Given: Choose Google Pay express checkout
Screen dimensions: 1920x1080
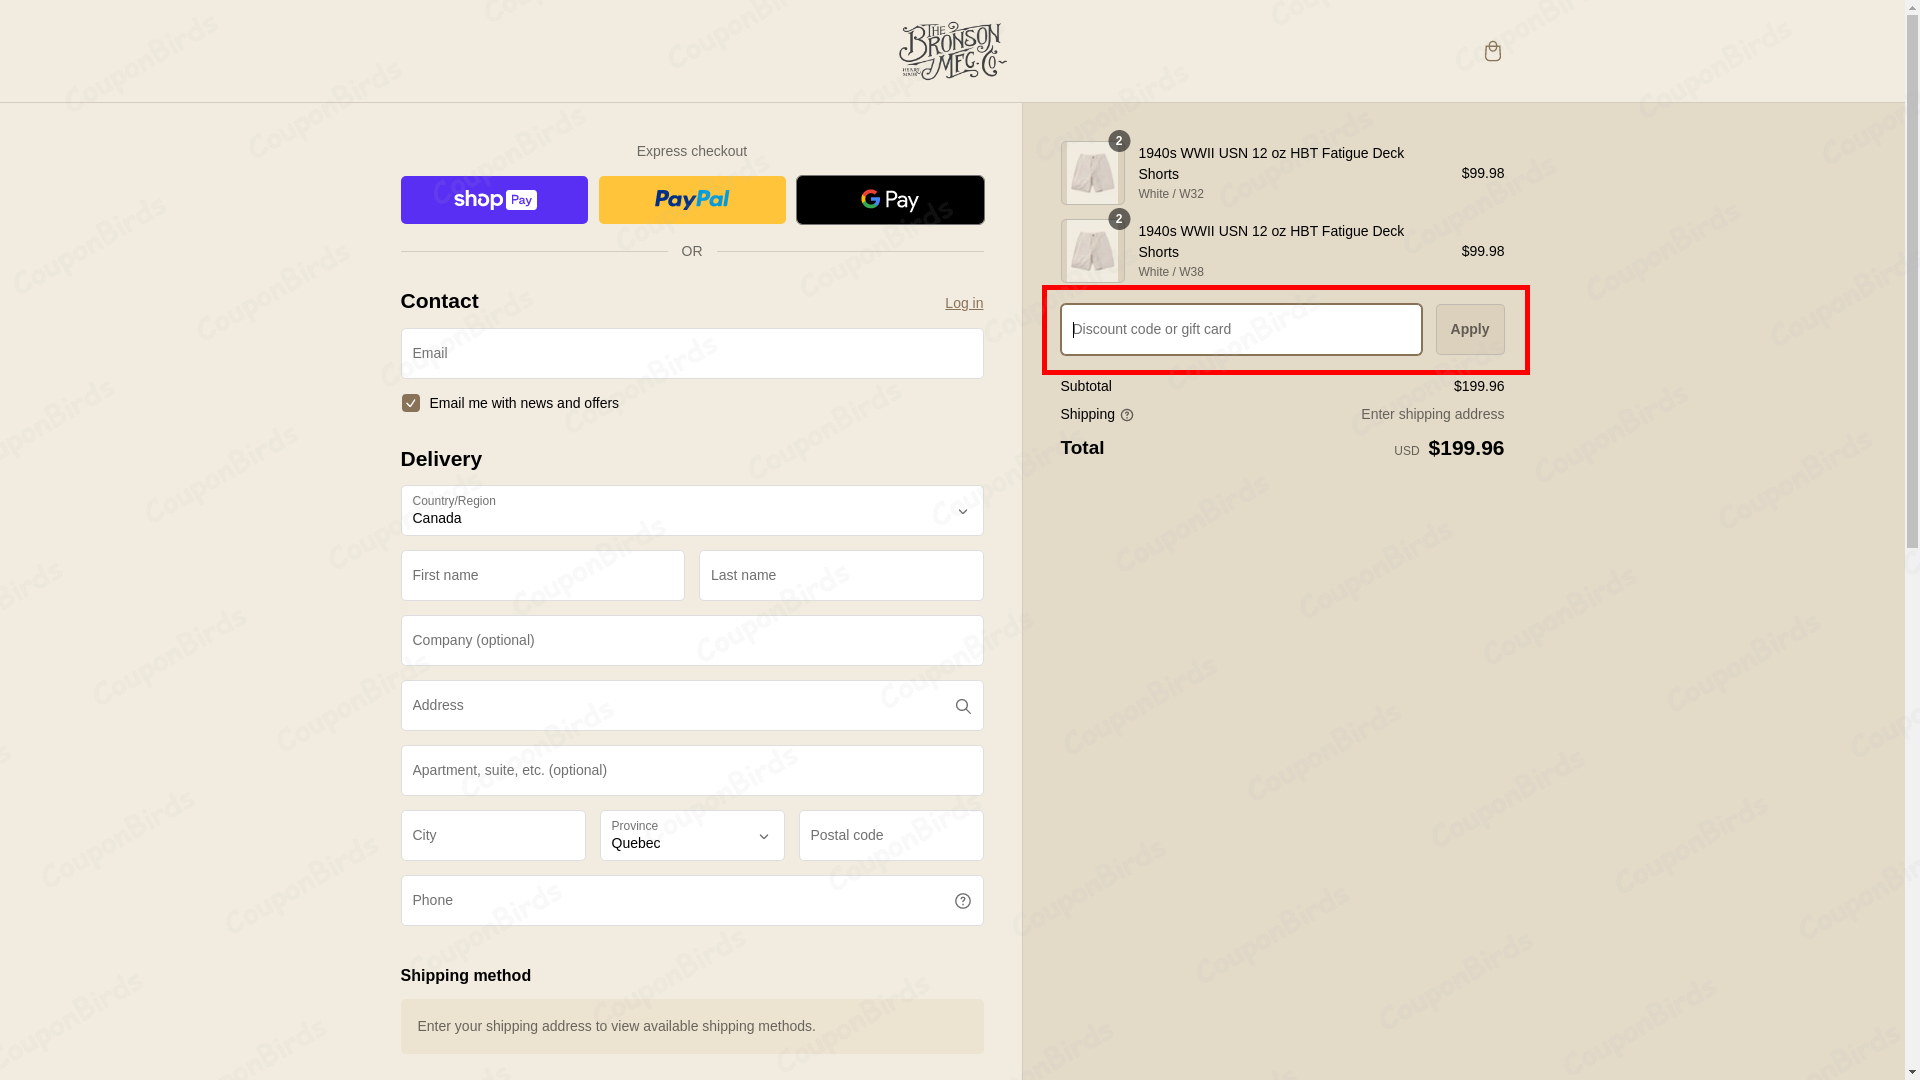Looking at the screenshot, I should 890,200.
